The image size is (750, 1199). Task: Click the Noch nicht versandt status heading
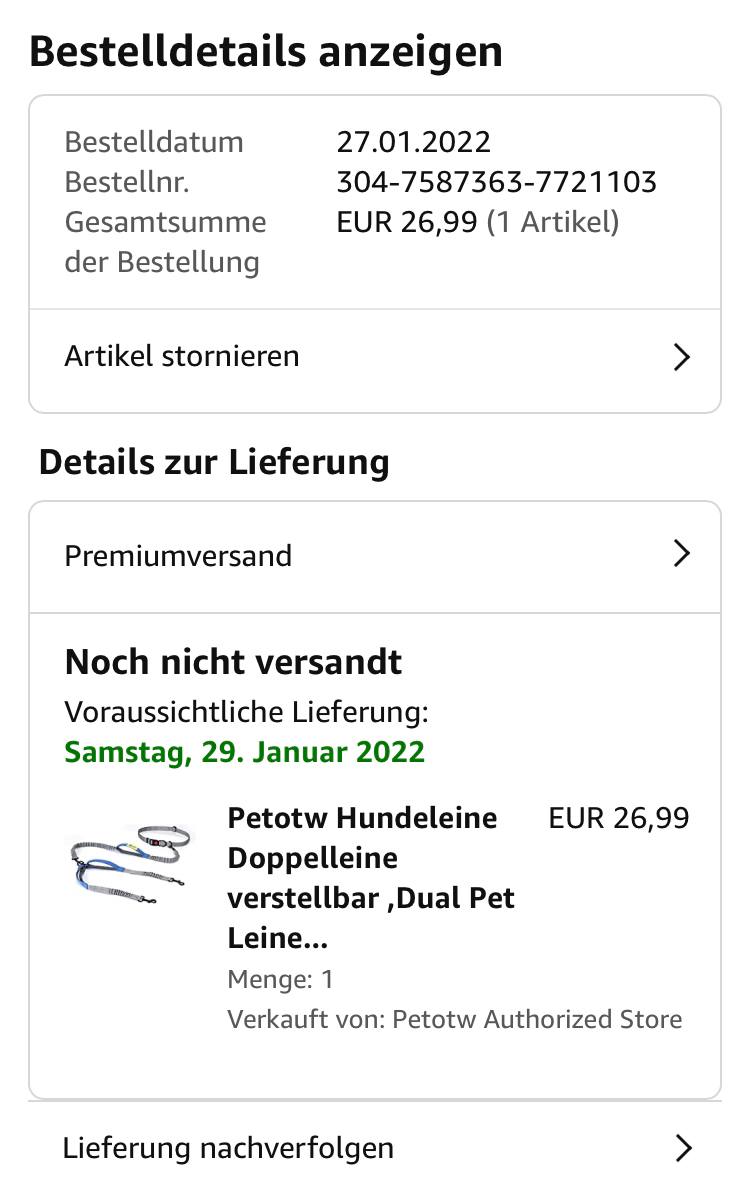click(x=233, y=662)
